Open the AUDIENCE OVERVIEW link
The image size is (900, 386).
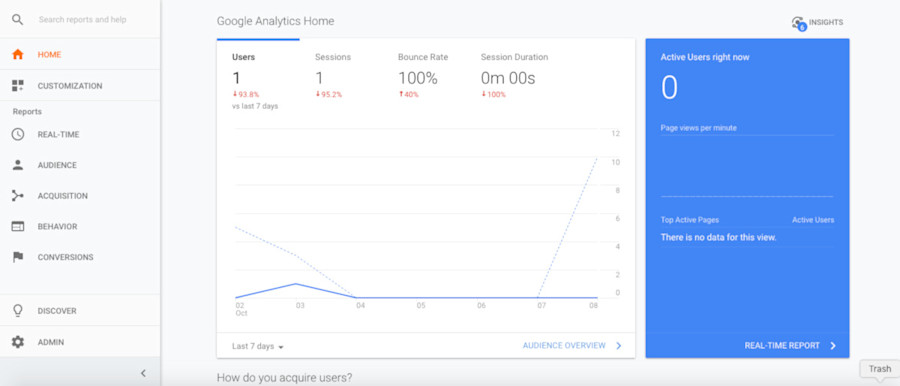click(x=564, y=346)
